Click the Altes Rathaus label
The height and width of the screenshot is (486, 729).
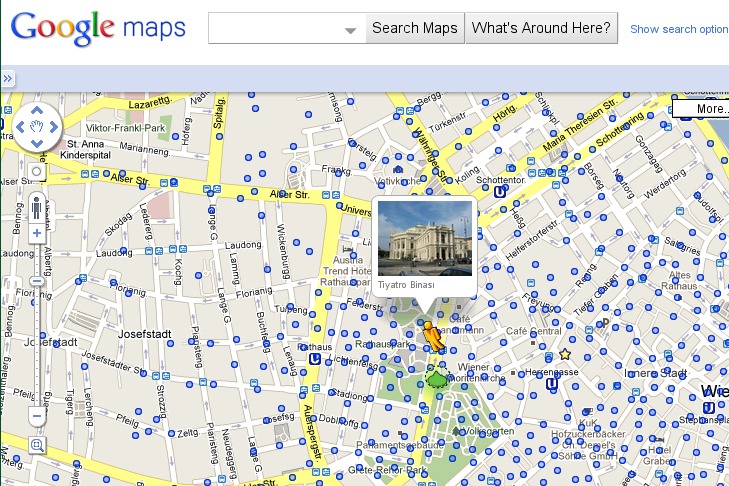point(679,280)
